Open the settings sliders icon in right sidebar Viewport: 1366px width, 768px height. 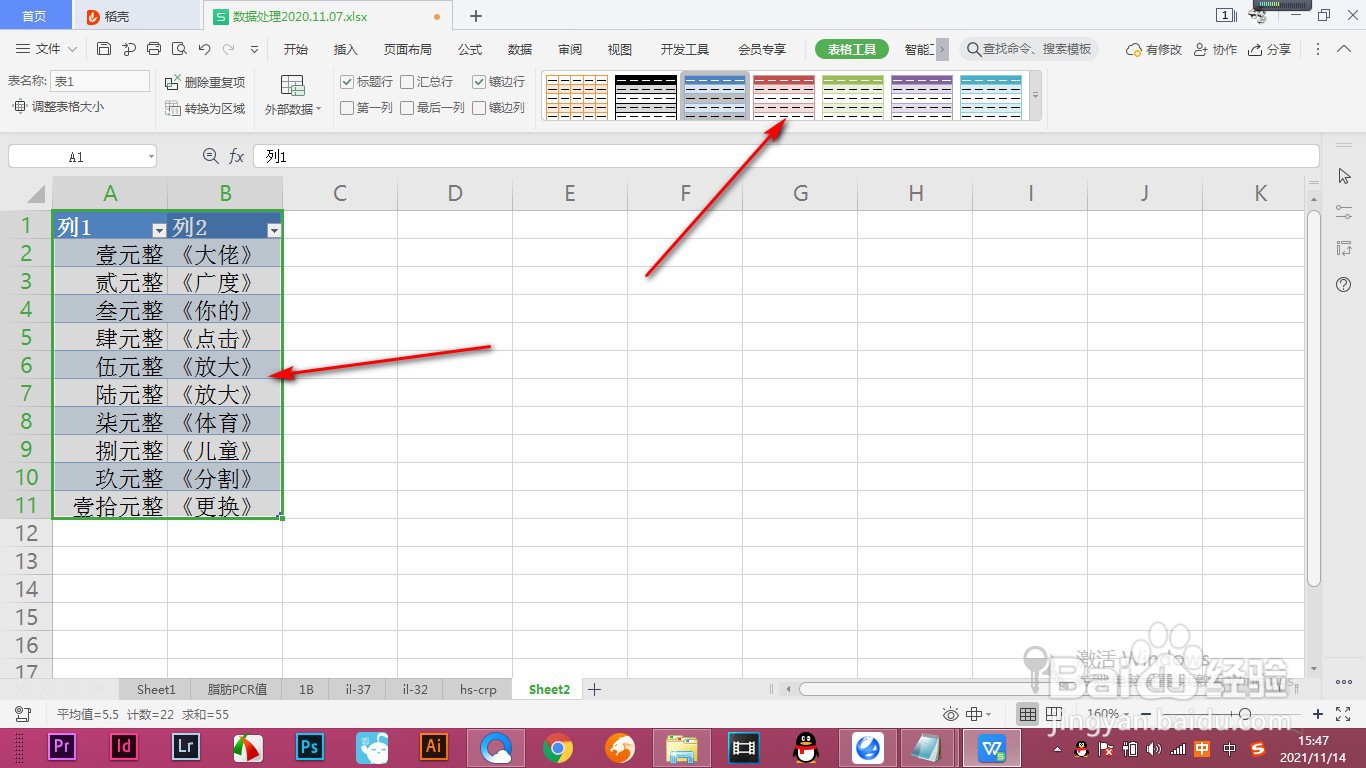click(x=1344, y=212)
